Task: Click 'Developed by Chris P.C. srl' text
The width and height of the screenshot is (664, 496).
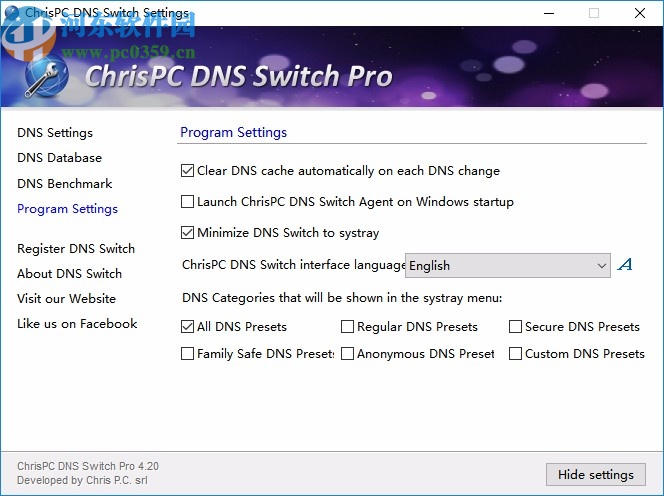Action: (x=82, y=480)
